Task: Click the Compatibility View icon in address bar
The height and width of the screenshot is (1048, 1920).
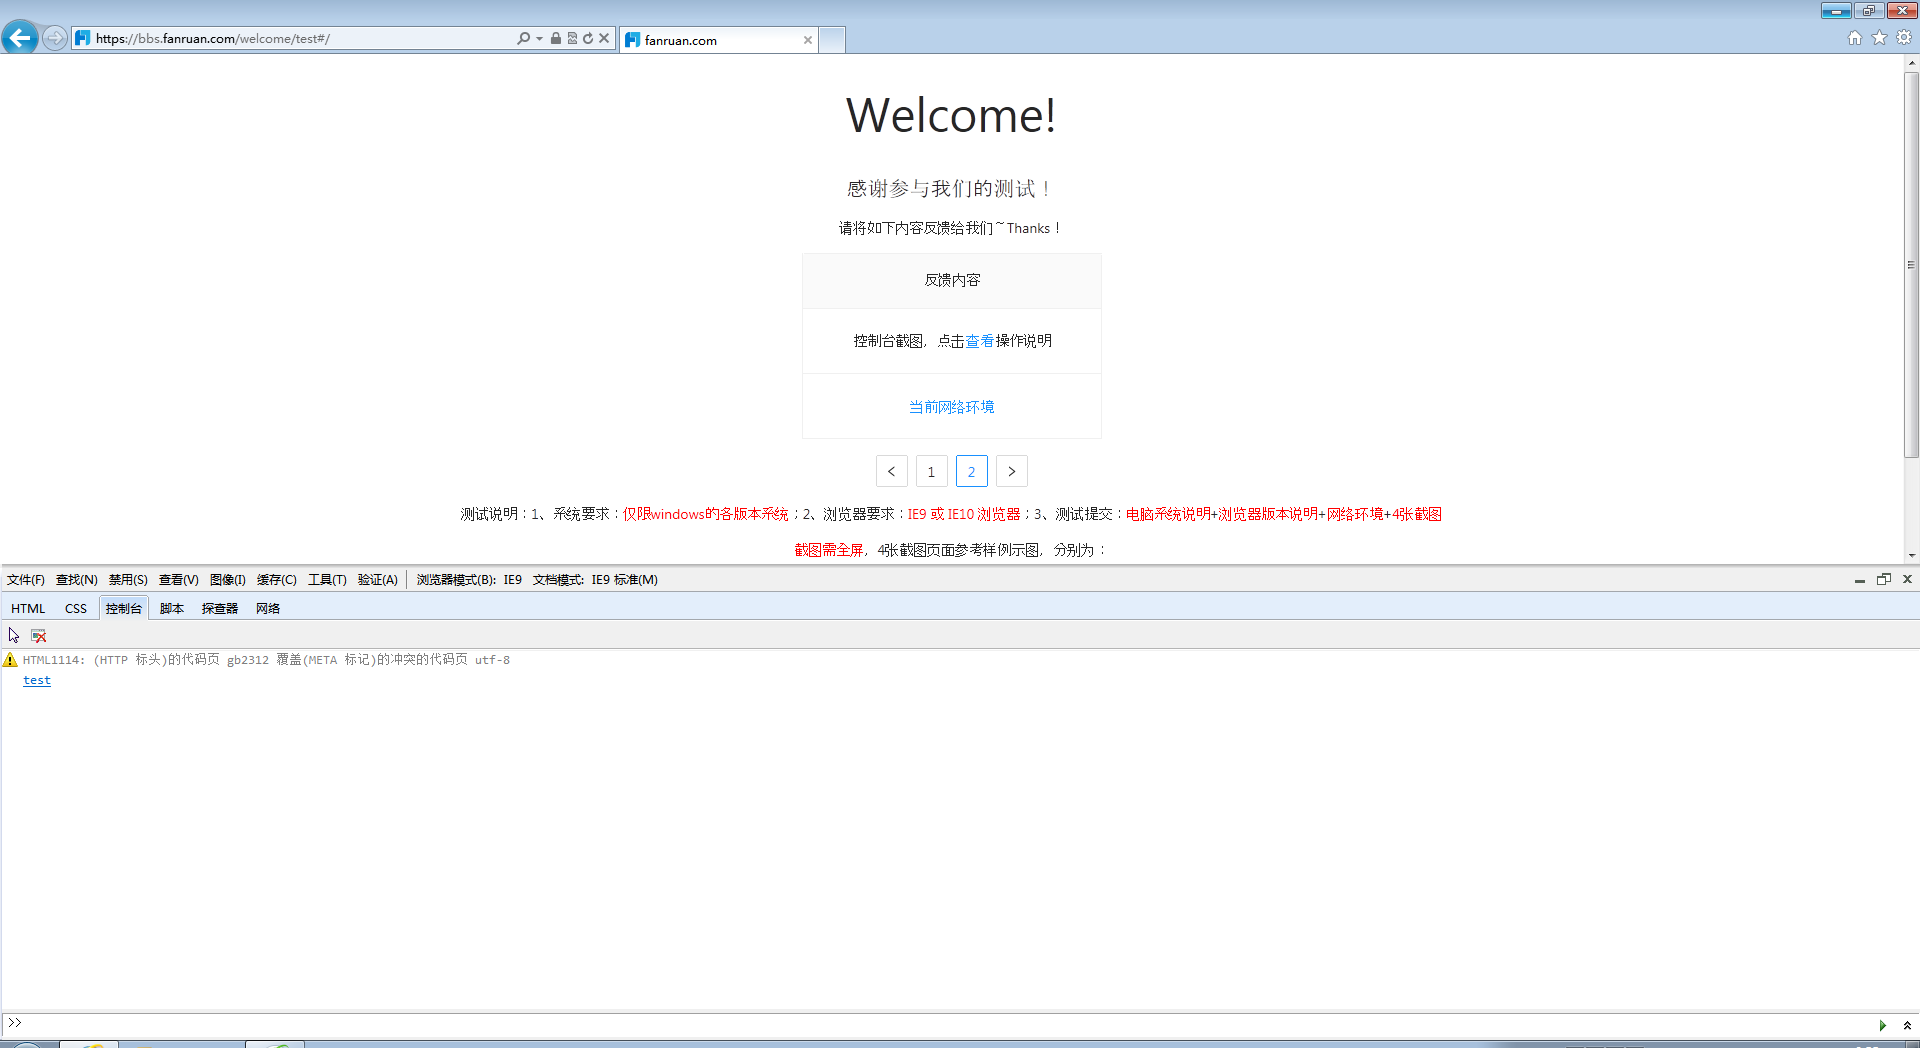Action: point(572,38)
